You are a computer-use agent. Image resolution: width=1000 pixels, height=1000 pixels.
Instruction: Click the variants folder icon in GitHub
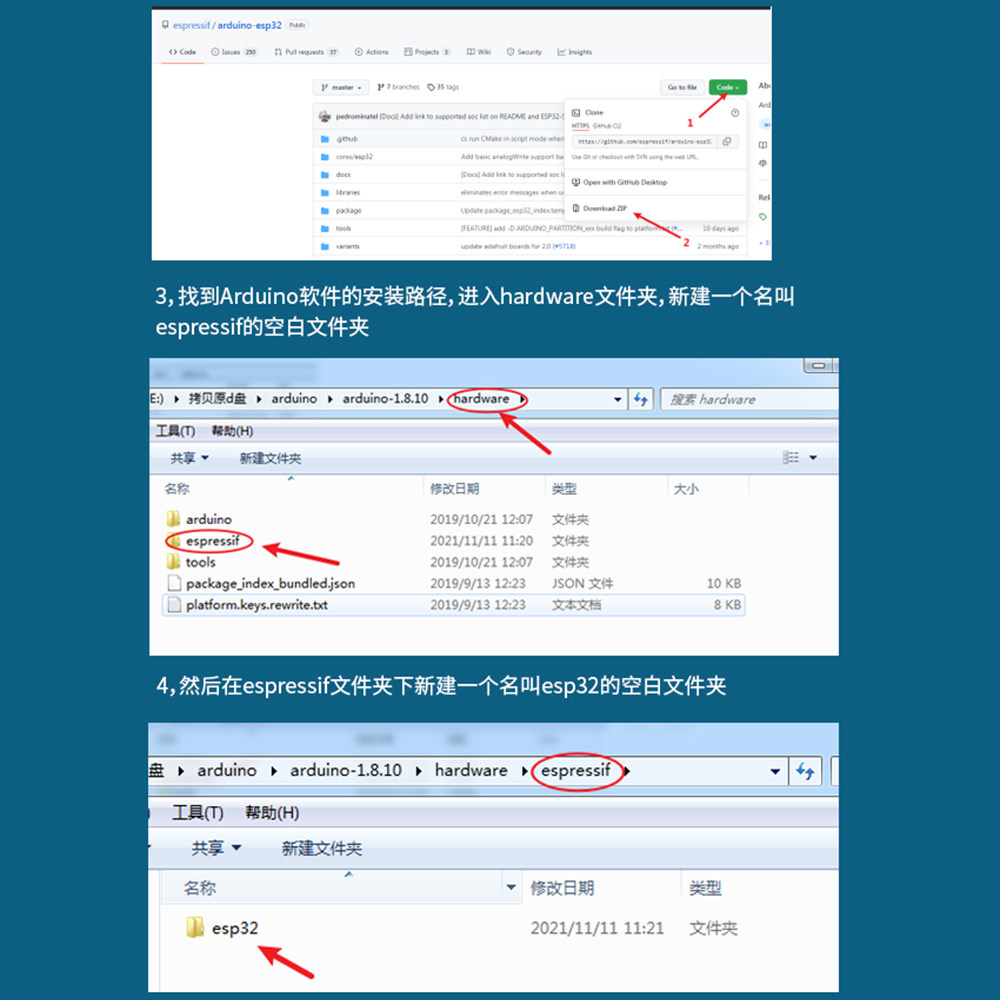pyautogui.click(x=325, y=246)
